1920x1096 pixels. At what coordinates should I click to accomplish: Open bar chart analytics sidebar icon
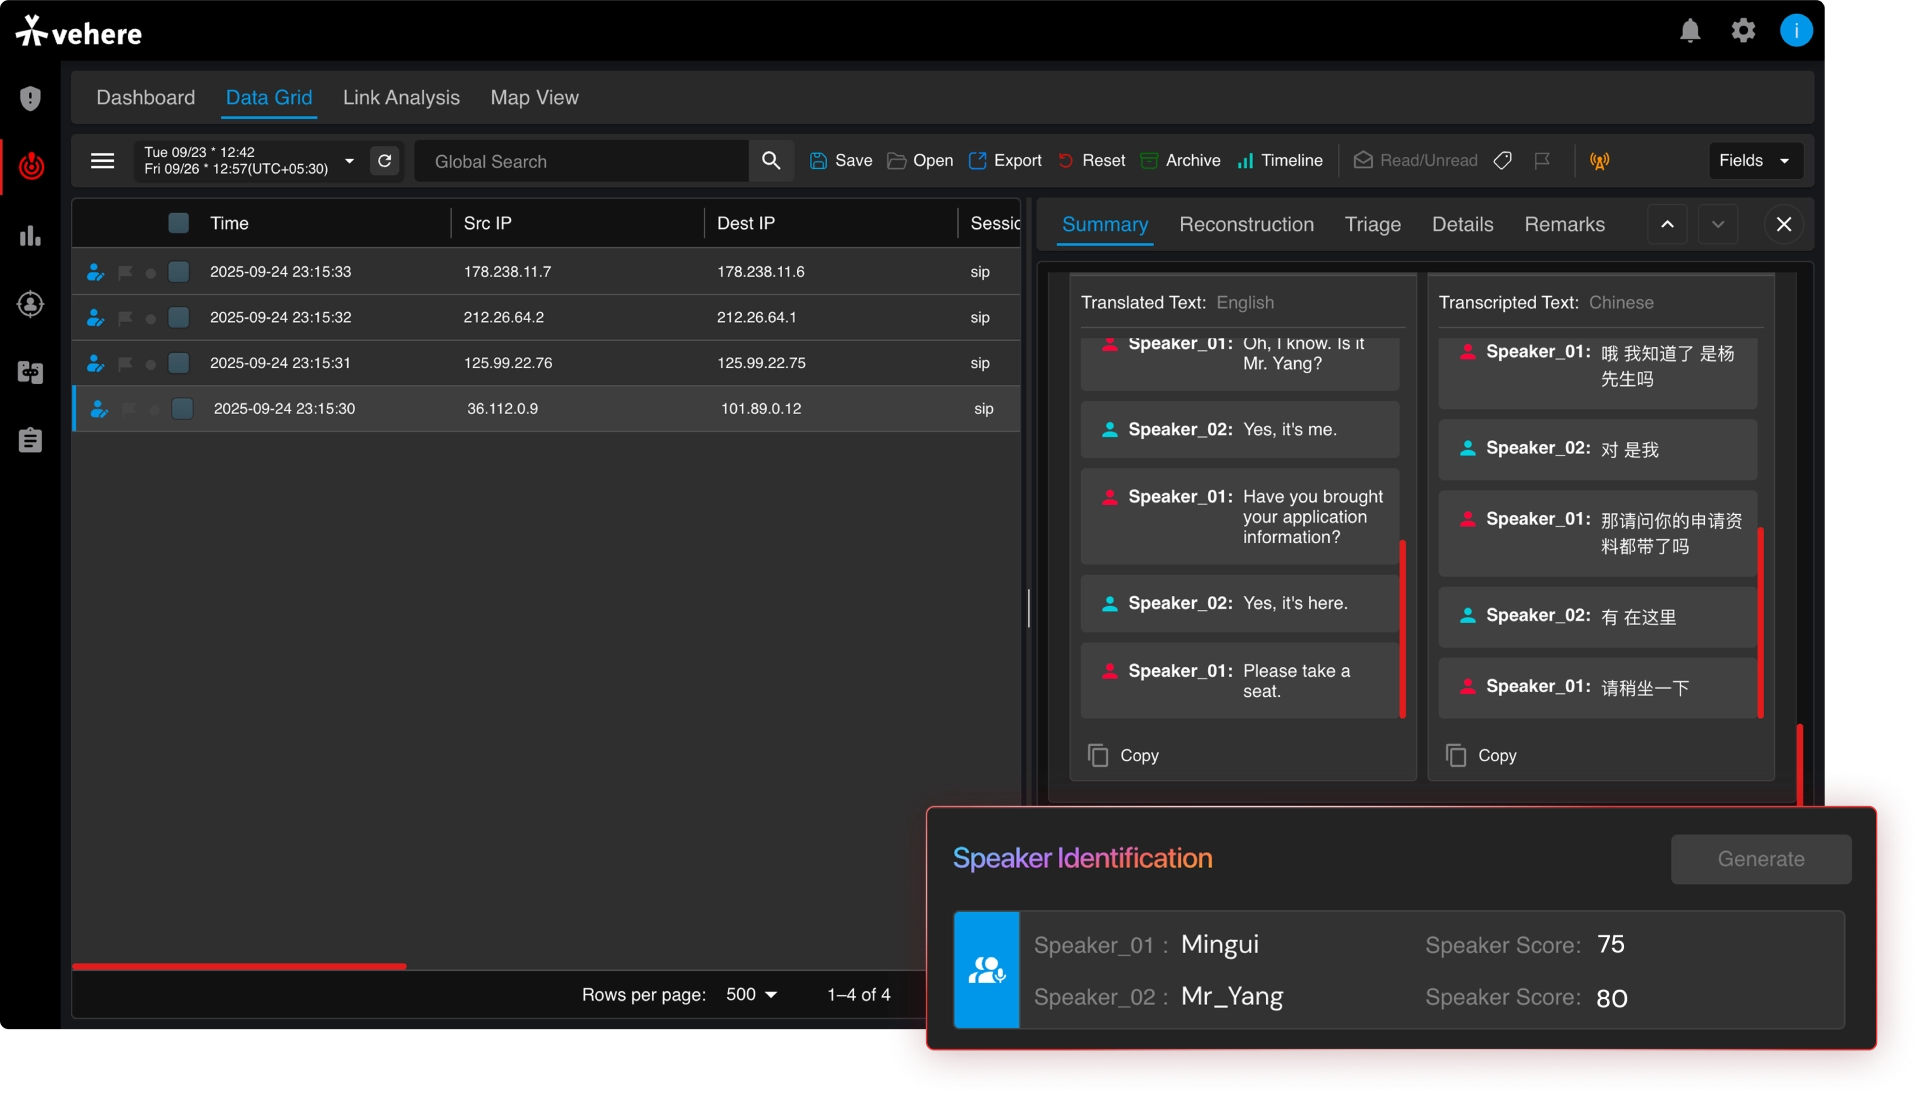click(x=31, y=236)
